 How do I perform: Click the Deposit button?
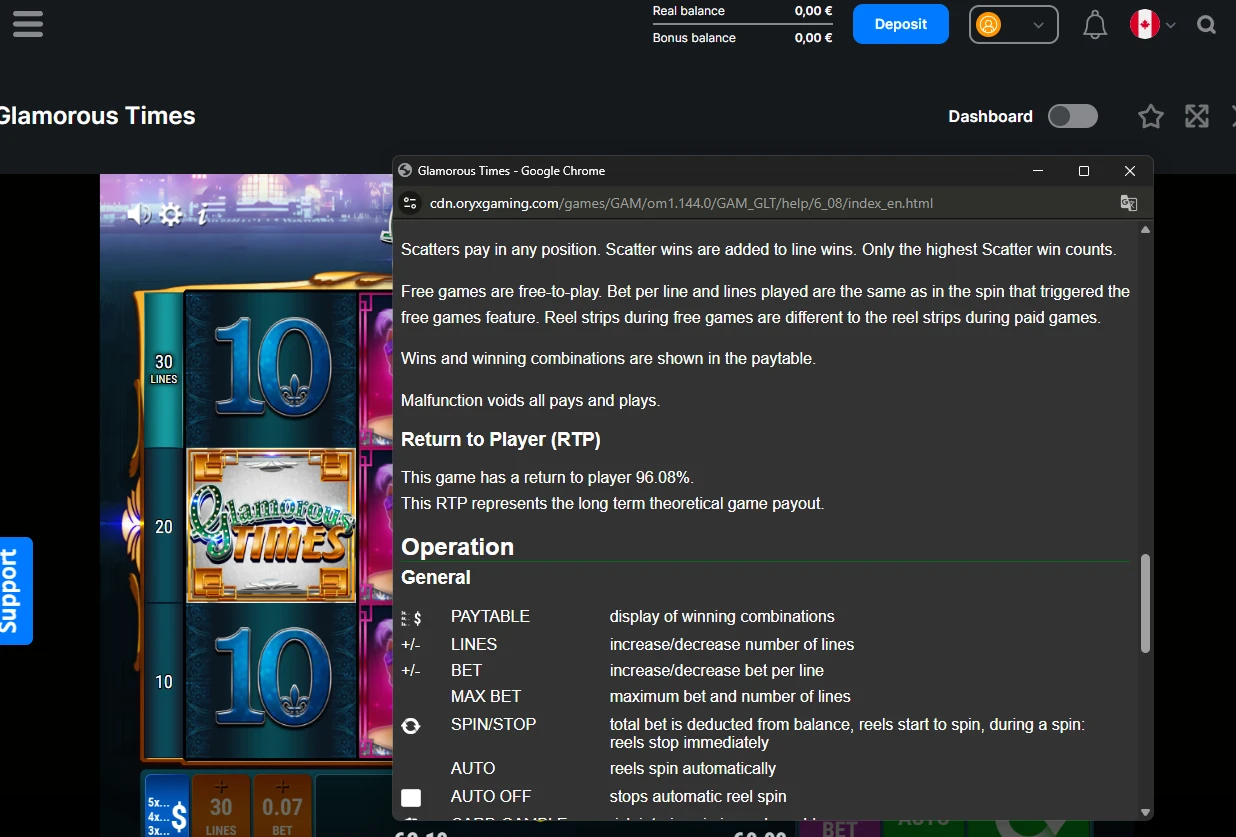[x=901, y=24]
